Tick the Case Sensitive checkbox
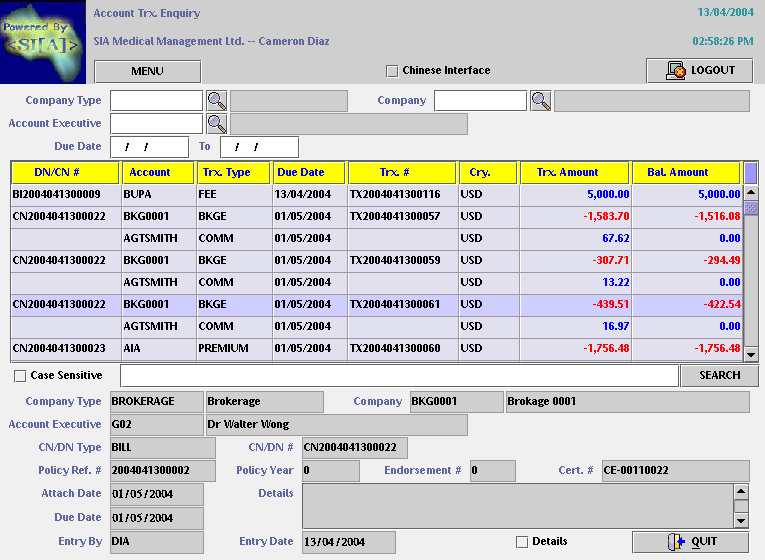Image resolution: width=765 pixels, height=560 pixels. tap(20, 376)
